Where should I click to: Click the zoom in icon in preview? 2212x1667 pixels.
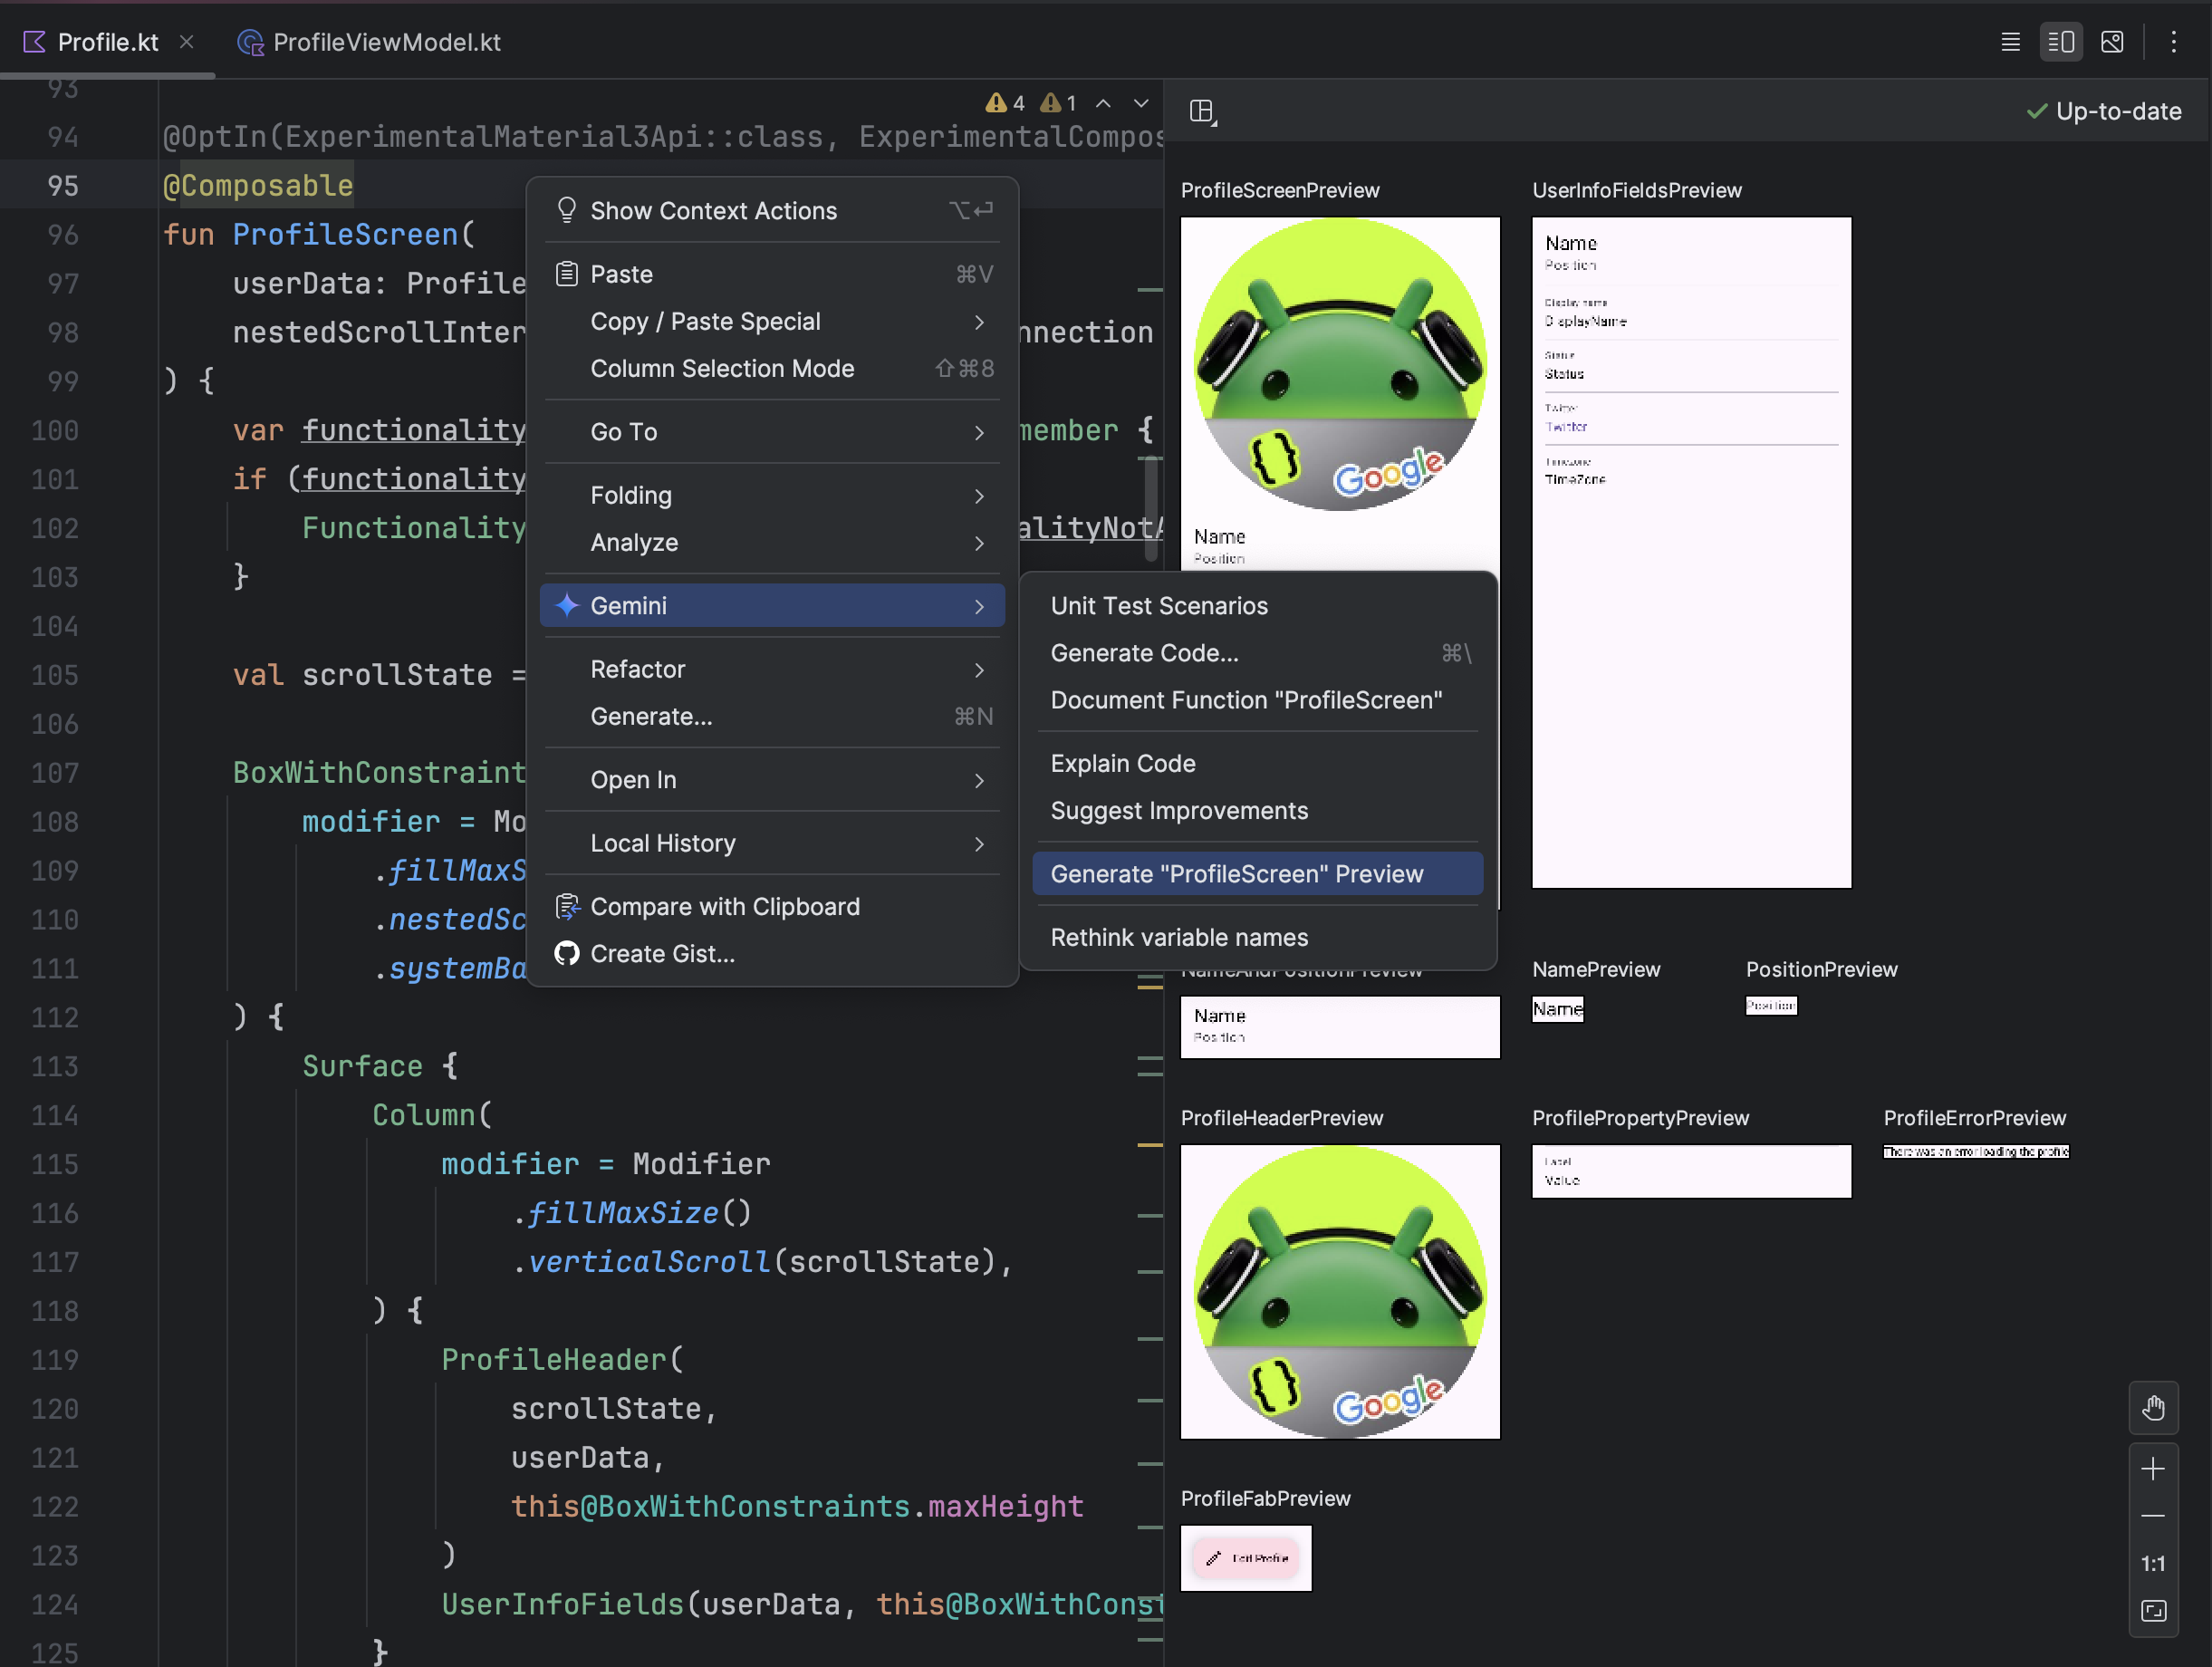2156,1469
